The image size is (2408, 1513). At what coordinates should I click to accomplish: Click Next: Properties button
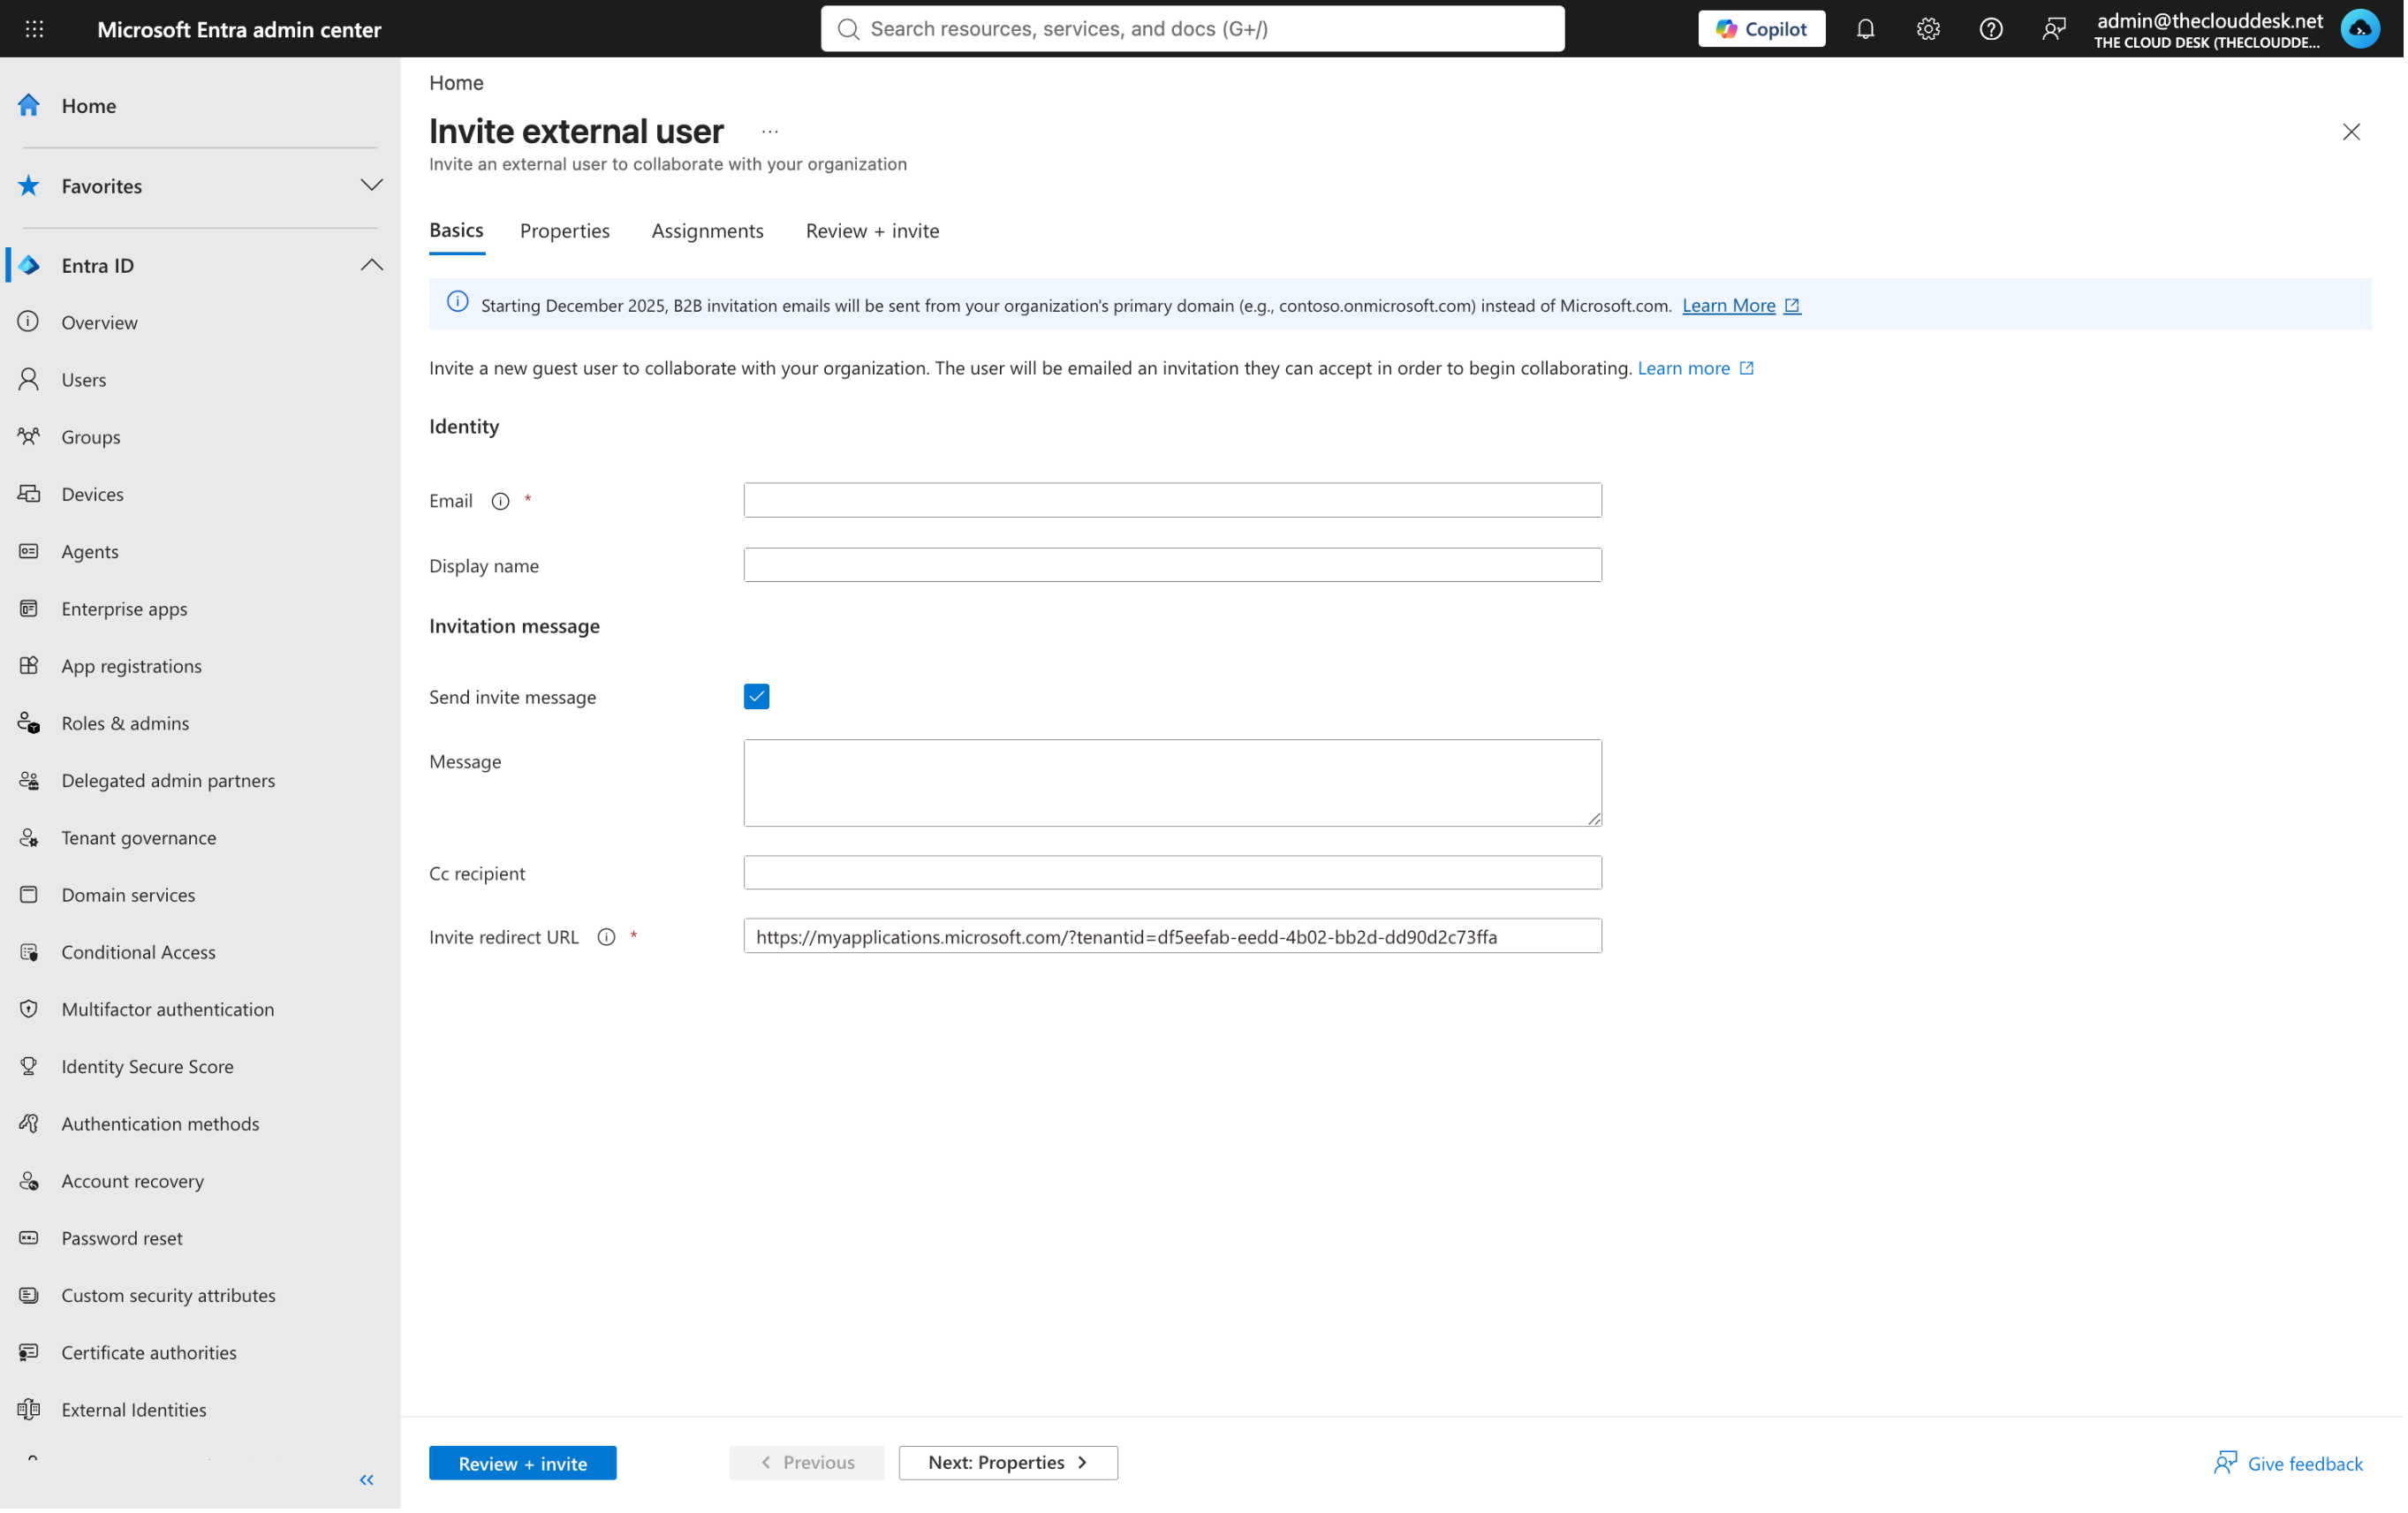pos(1007,1462)
